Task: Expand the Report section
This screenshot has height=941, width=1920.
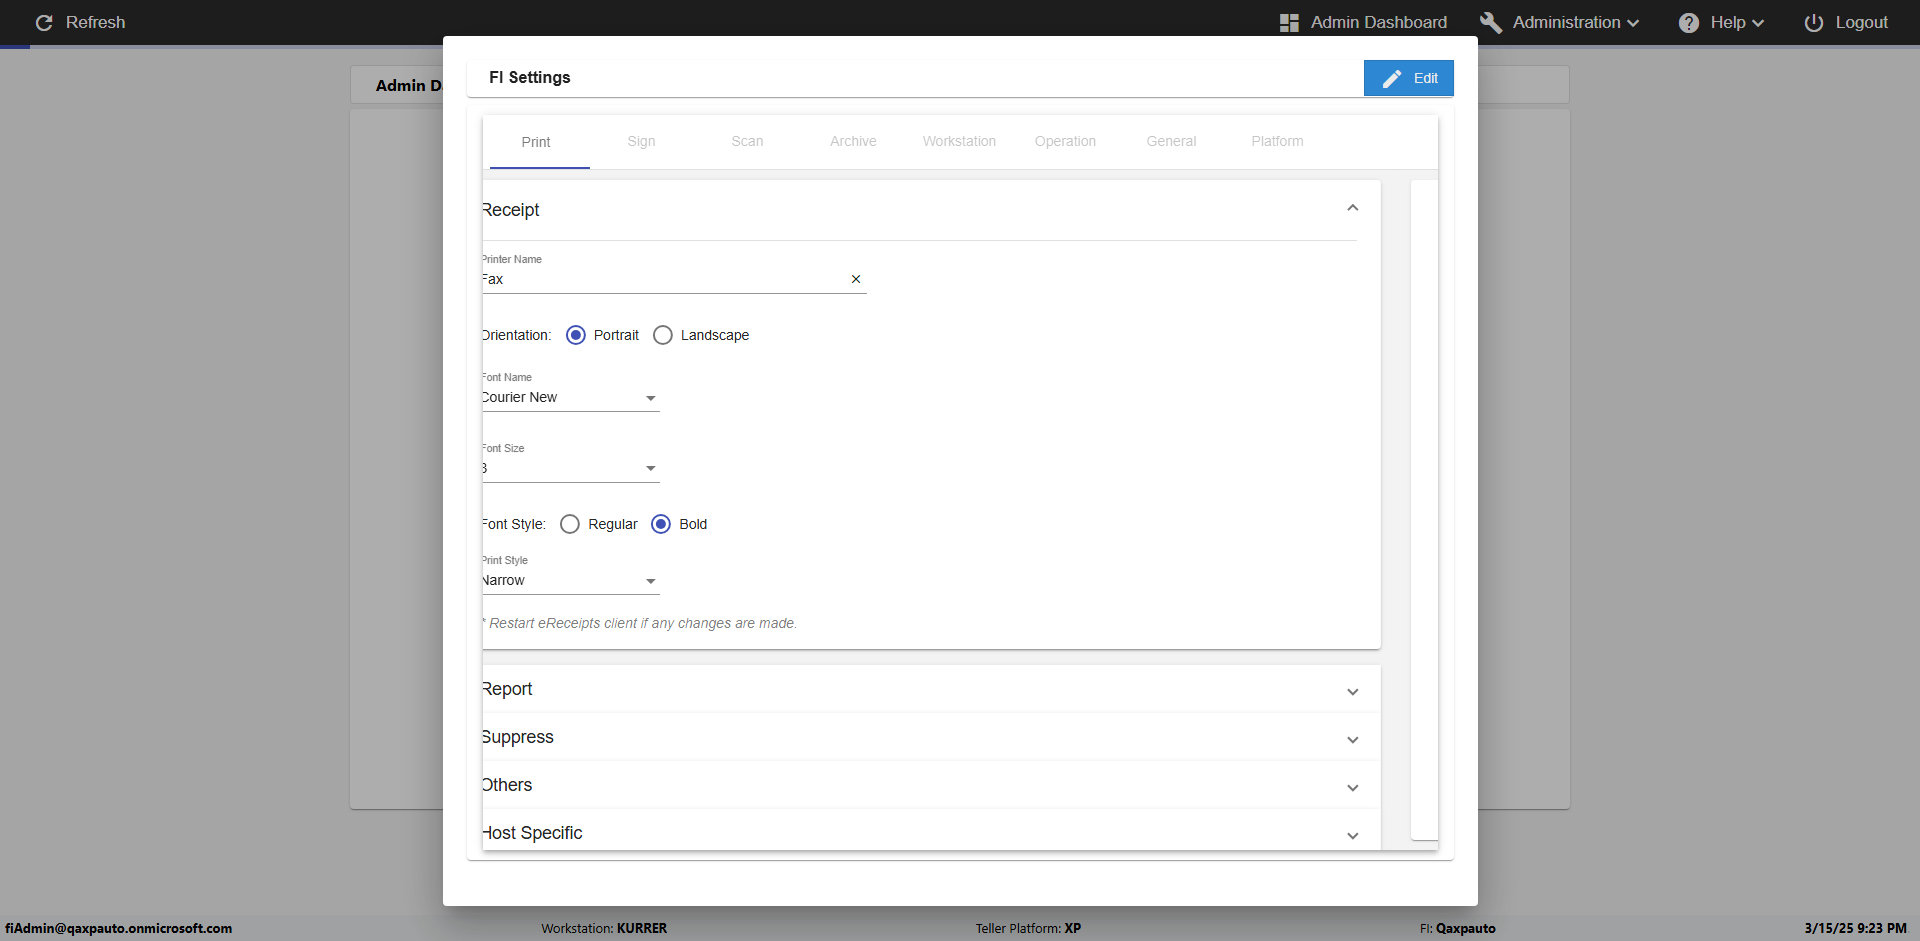Action: pyautogui.click(x=1352, y=691)
